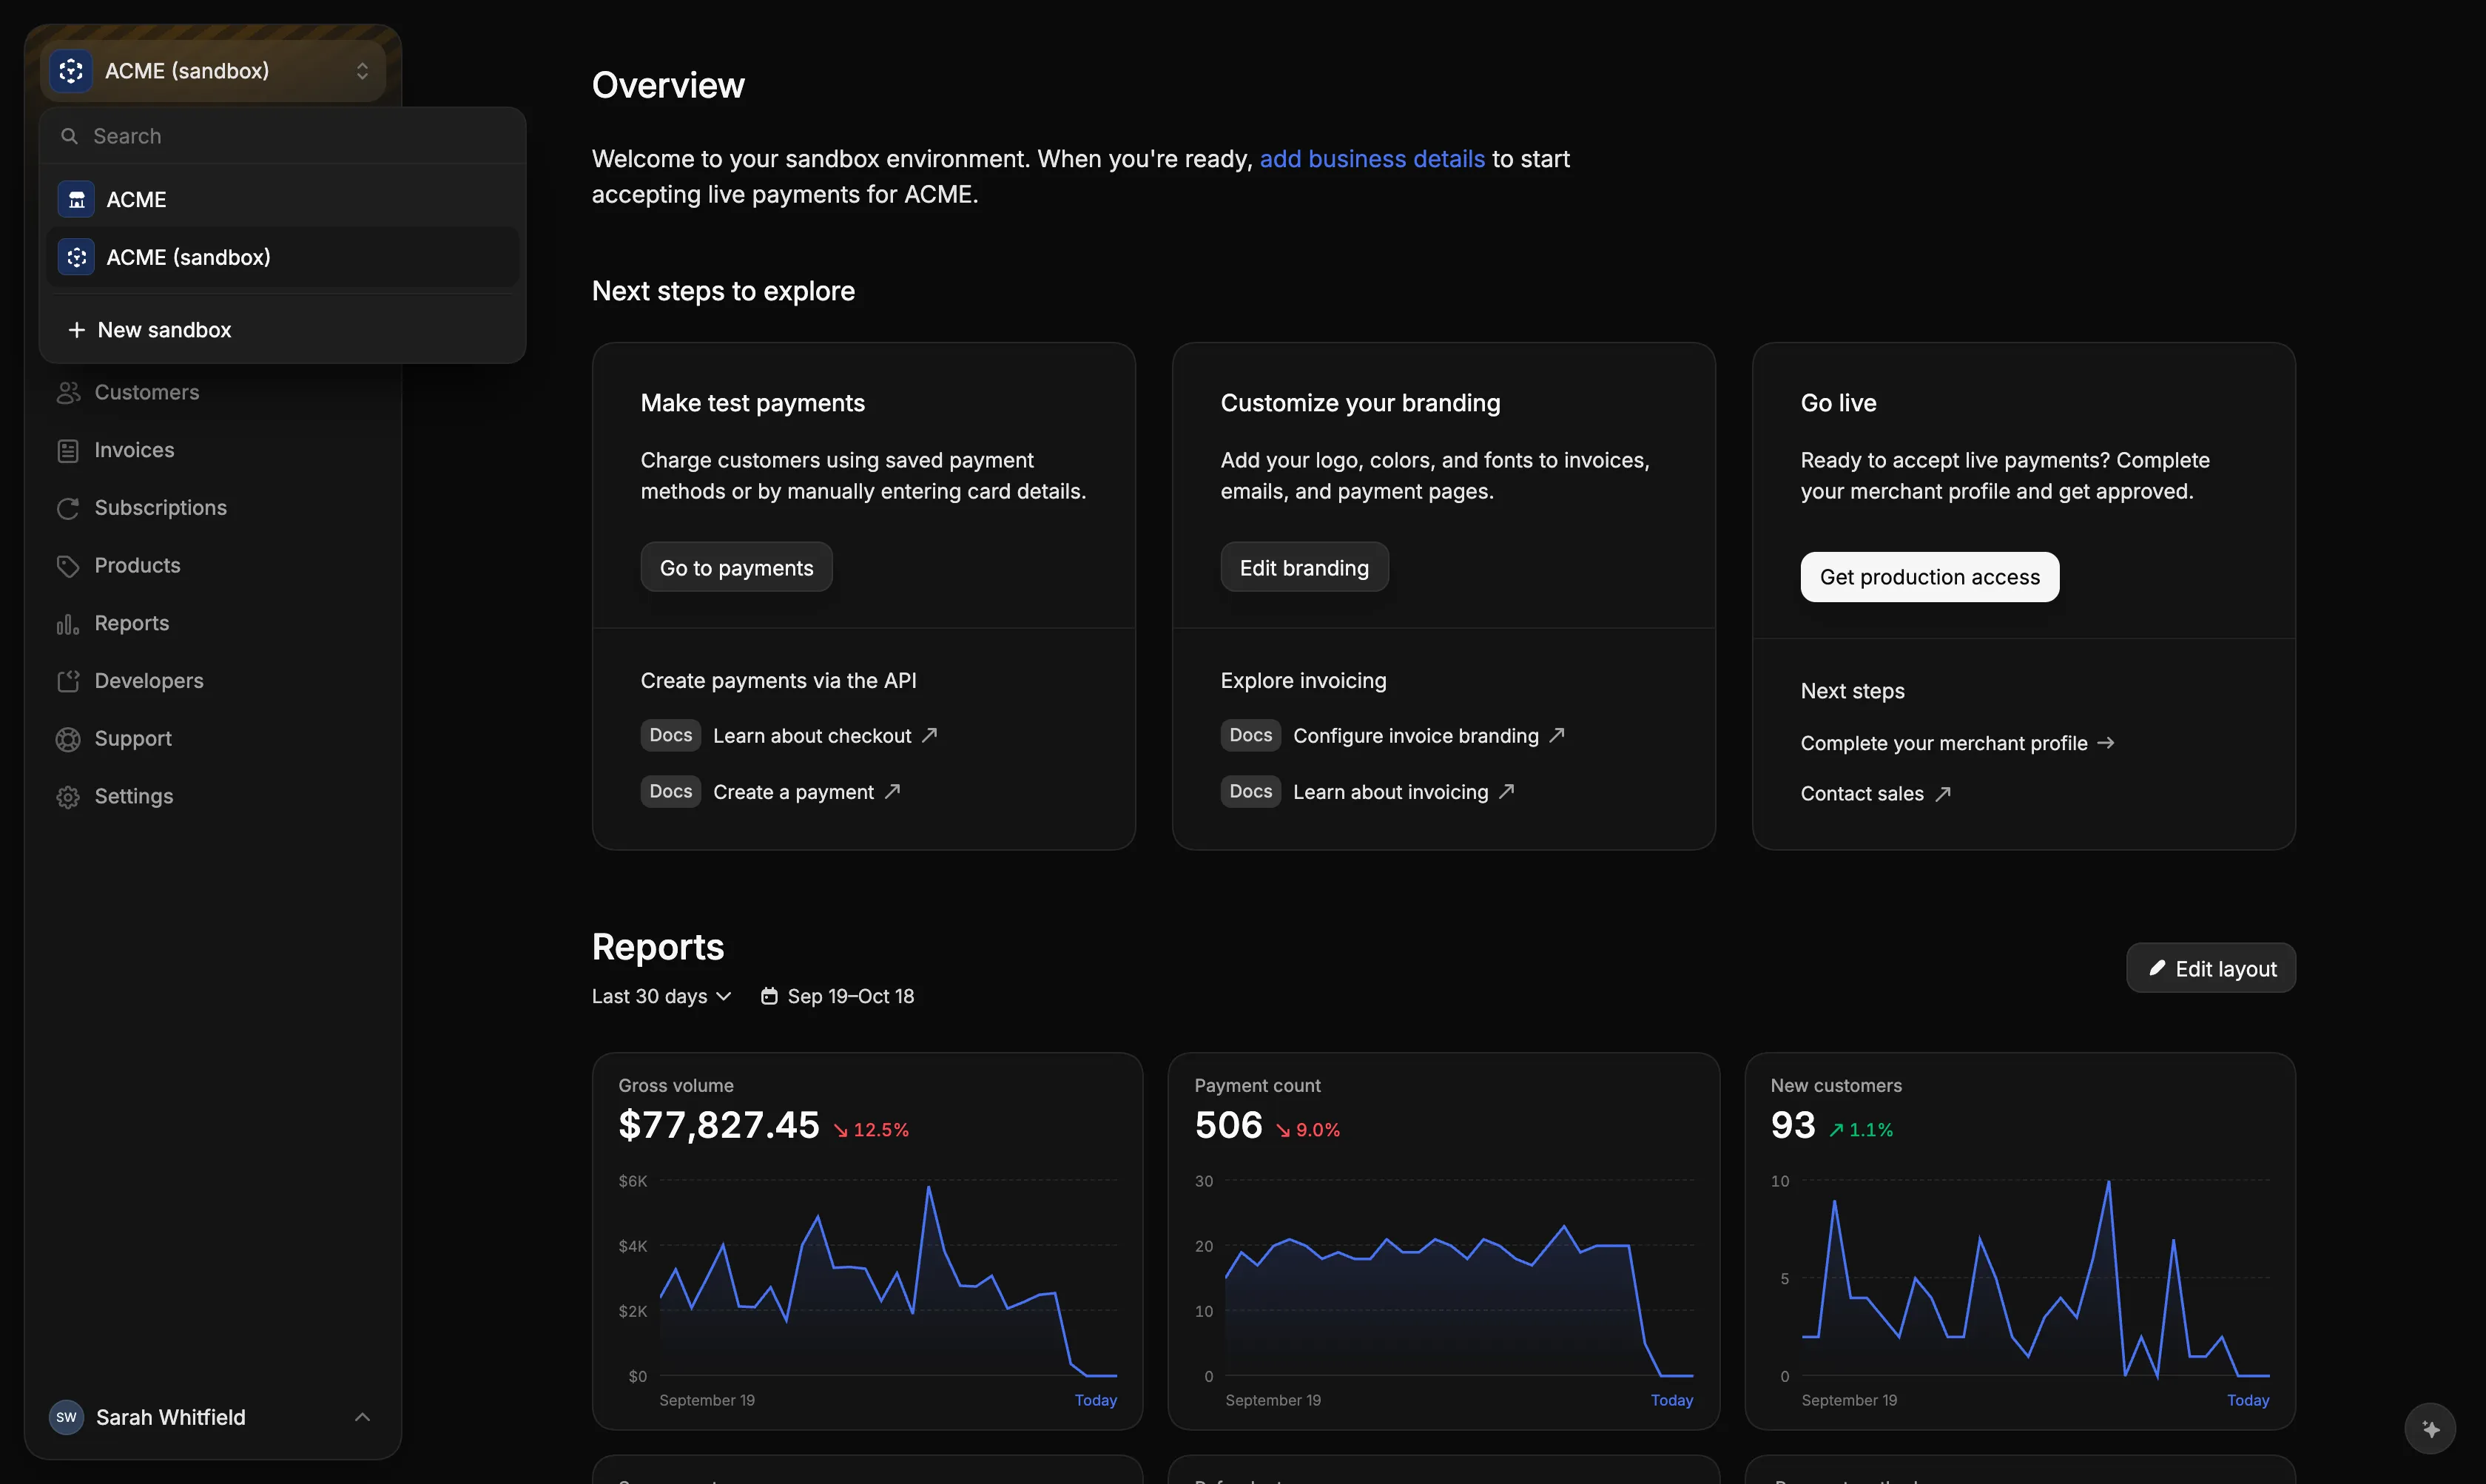Open Configure invoice branding link

click(1428, 736)
